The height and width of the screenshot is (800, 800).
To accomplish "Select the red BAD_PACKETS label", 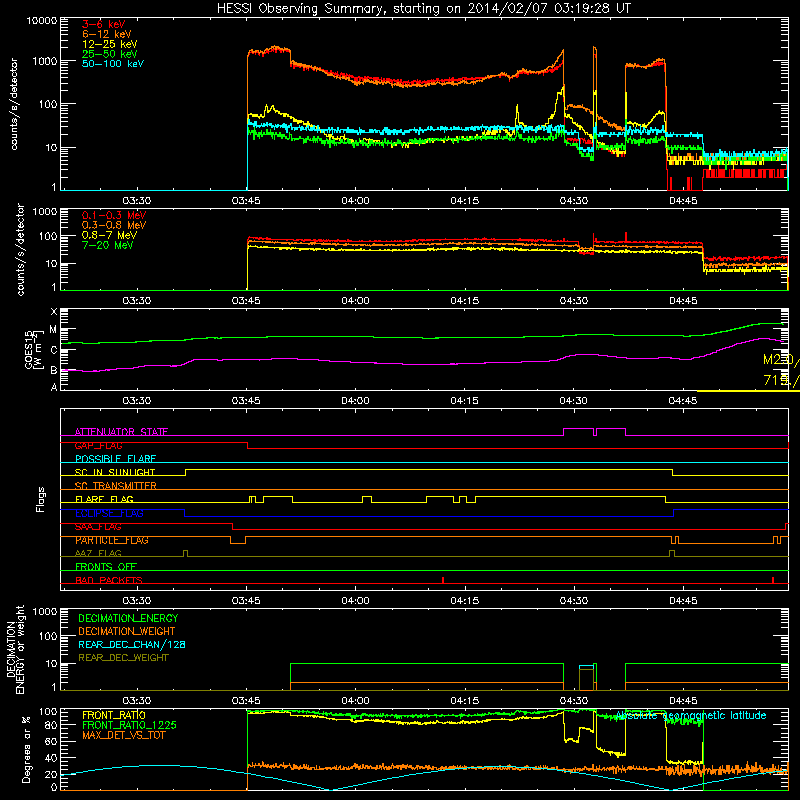I will (x=109, y=580).
